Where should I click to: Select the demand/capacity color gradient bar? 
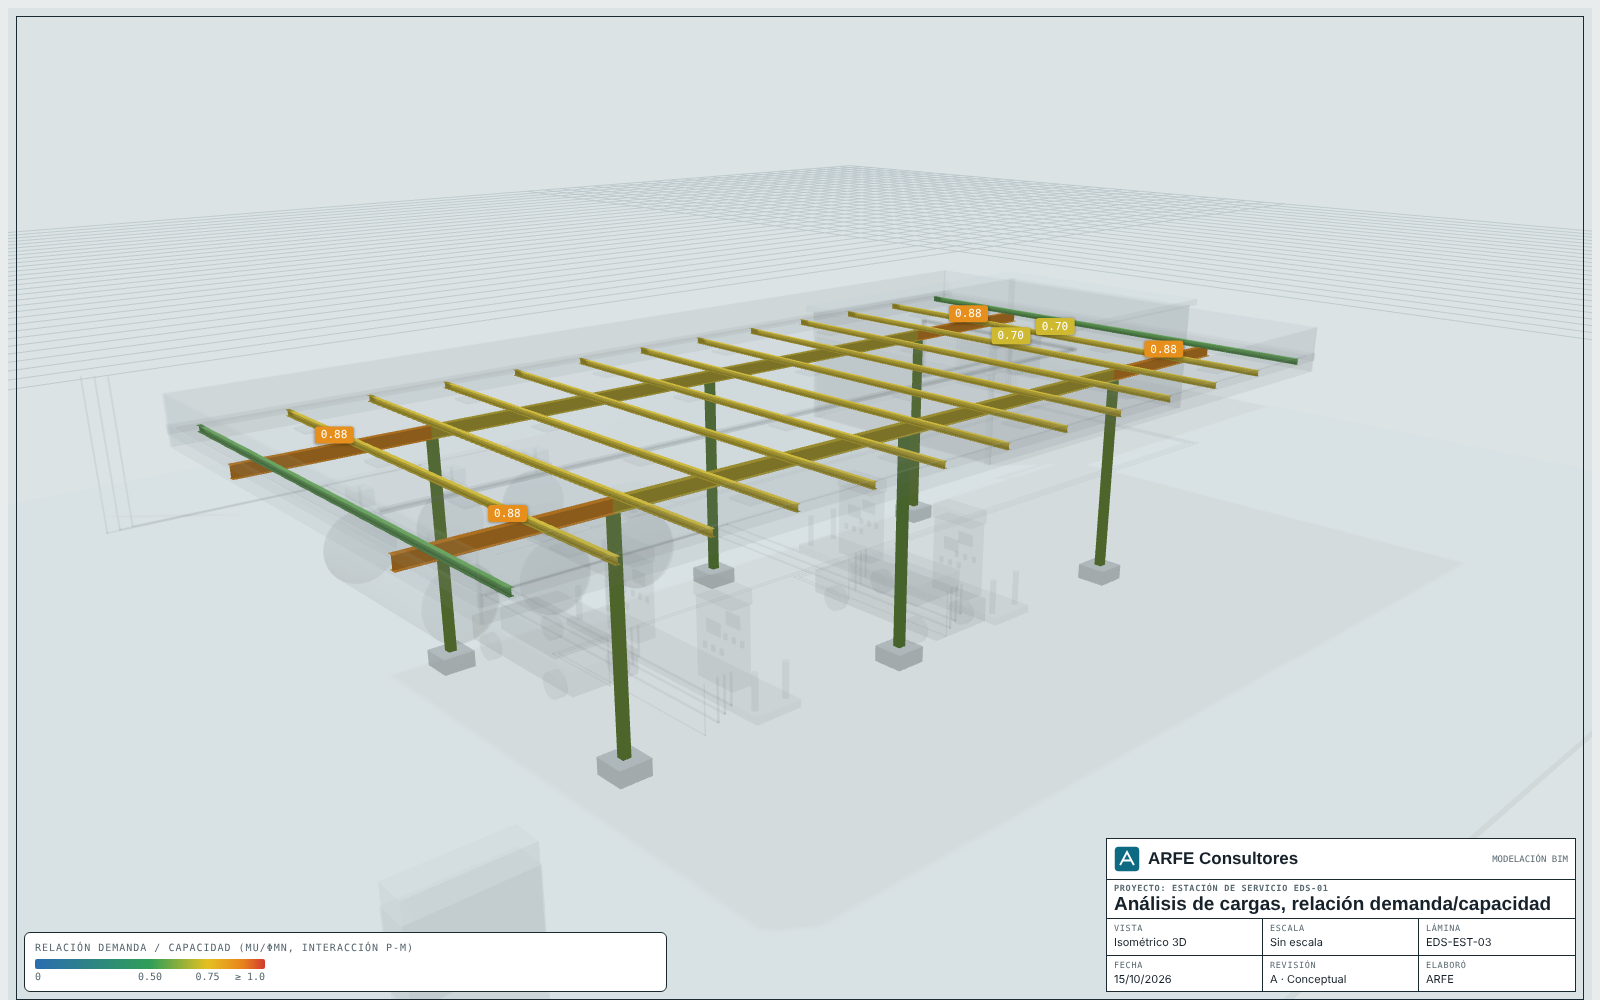[x=150, y=964]
